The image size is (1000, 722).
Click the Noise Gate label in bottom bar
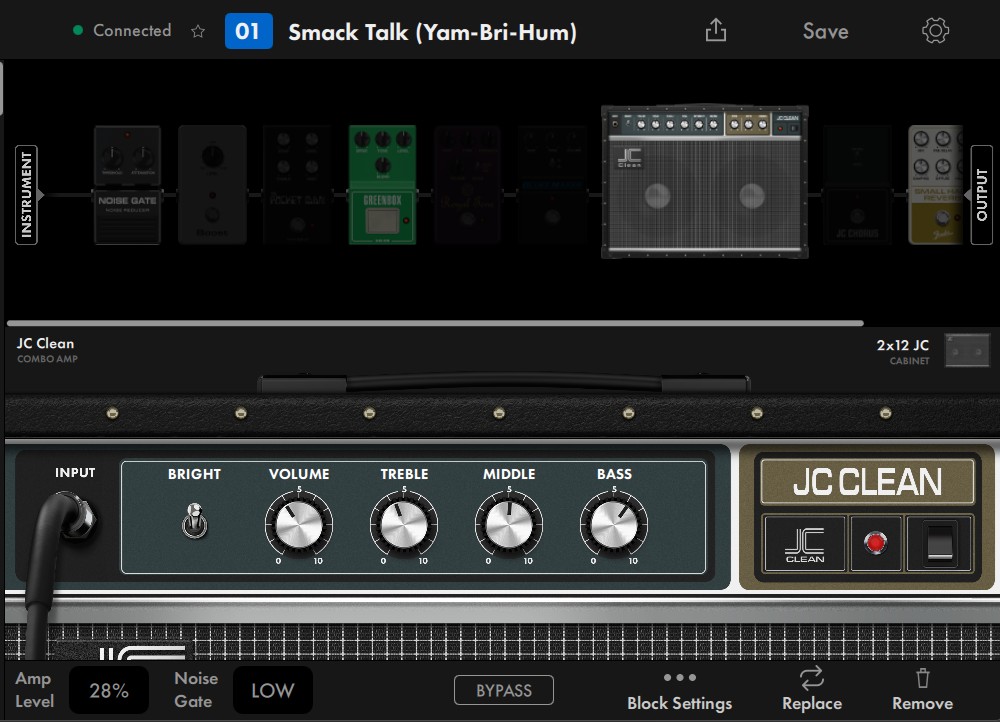click(x=196, y=689)
